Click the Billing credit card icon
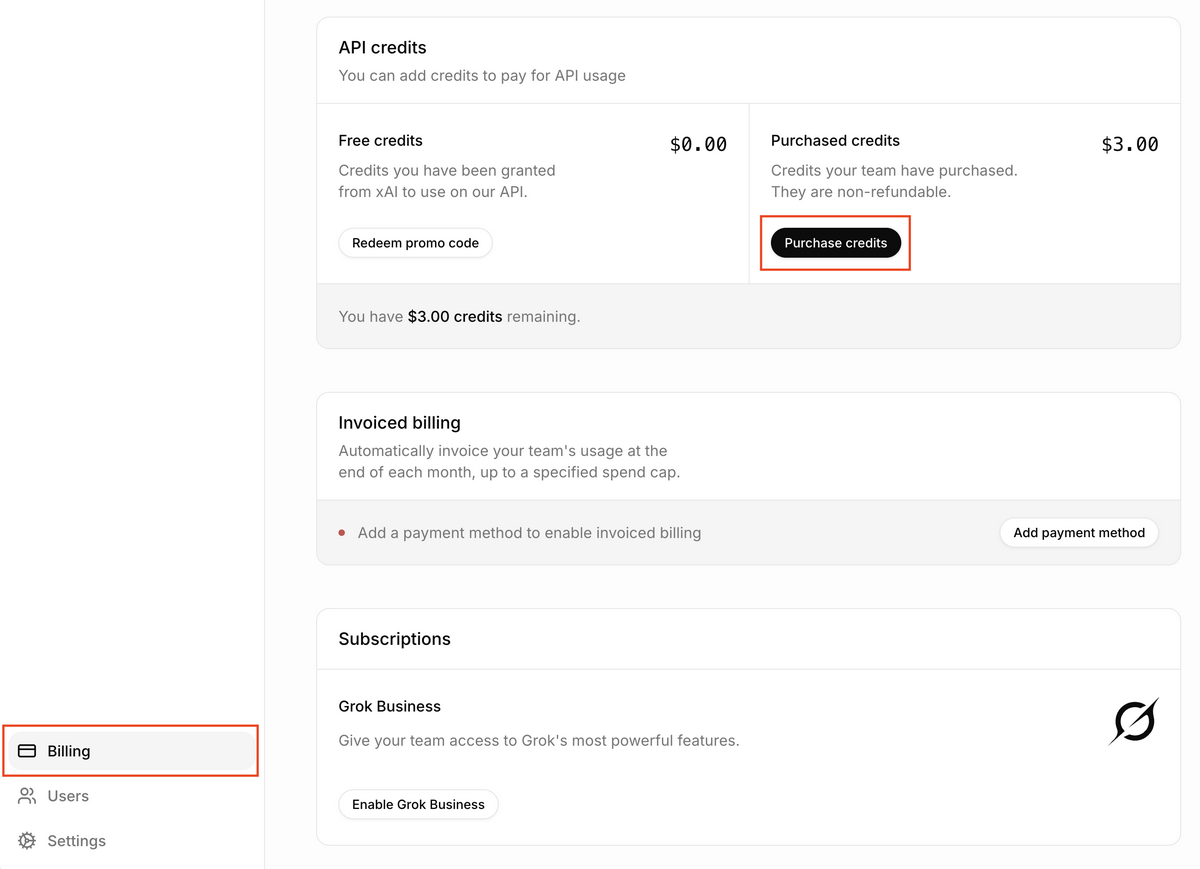The height and width of the screenshot is (869, 1200). point(27,751)
